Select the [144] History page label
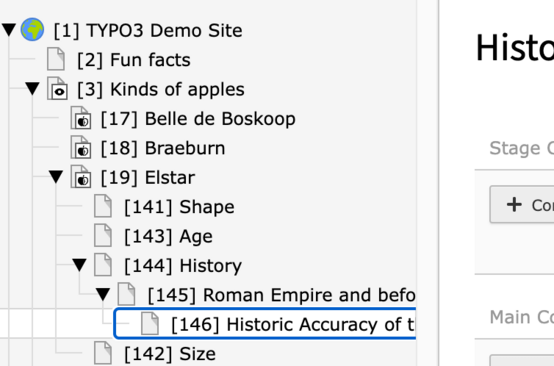Viewport: 554px width, 366px height. [183, 265]
